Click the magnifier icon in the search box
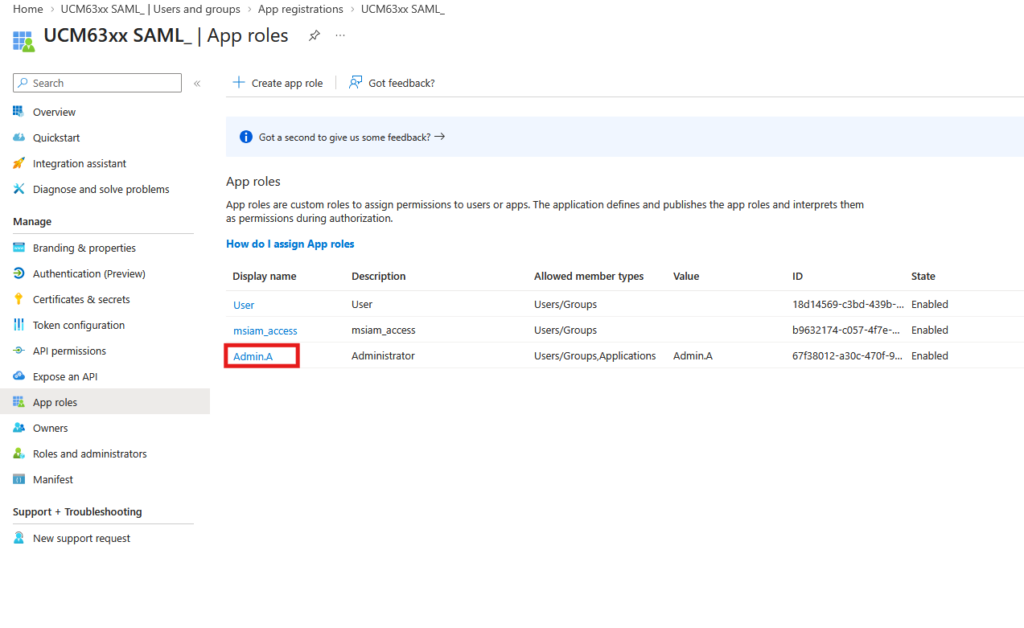Viewport: 1024px width, 628px height. coord(23,83)
